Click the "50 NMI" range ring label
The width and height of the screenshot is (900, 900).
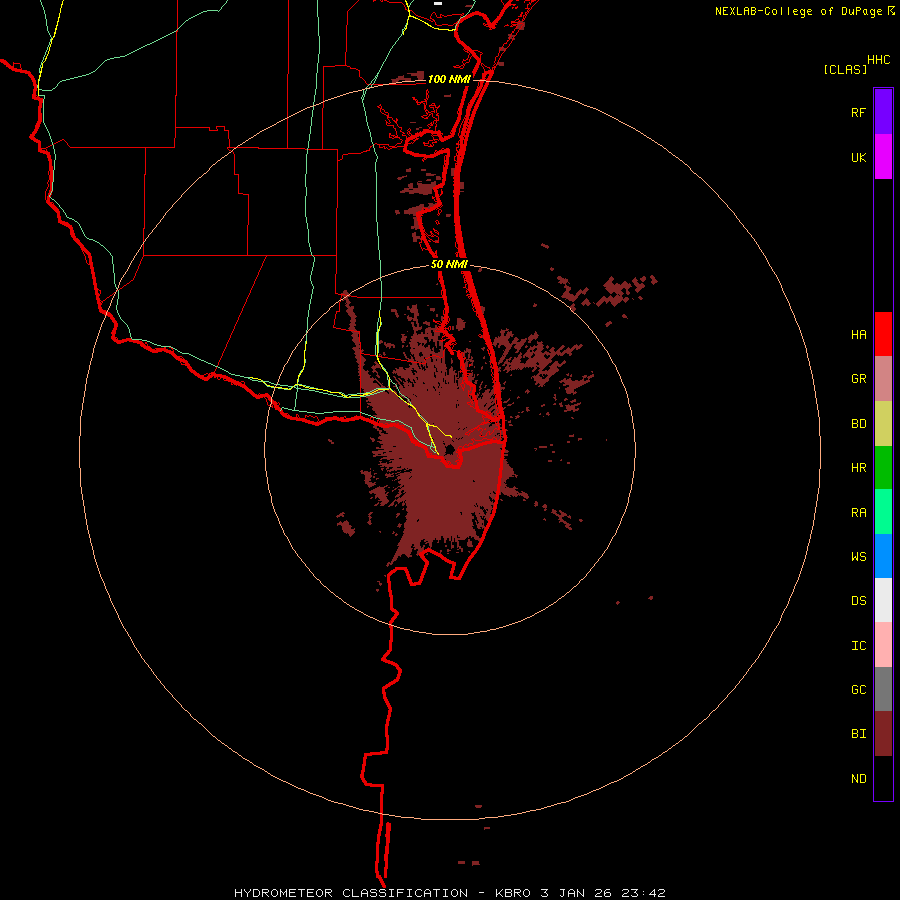click(449, 265)
